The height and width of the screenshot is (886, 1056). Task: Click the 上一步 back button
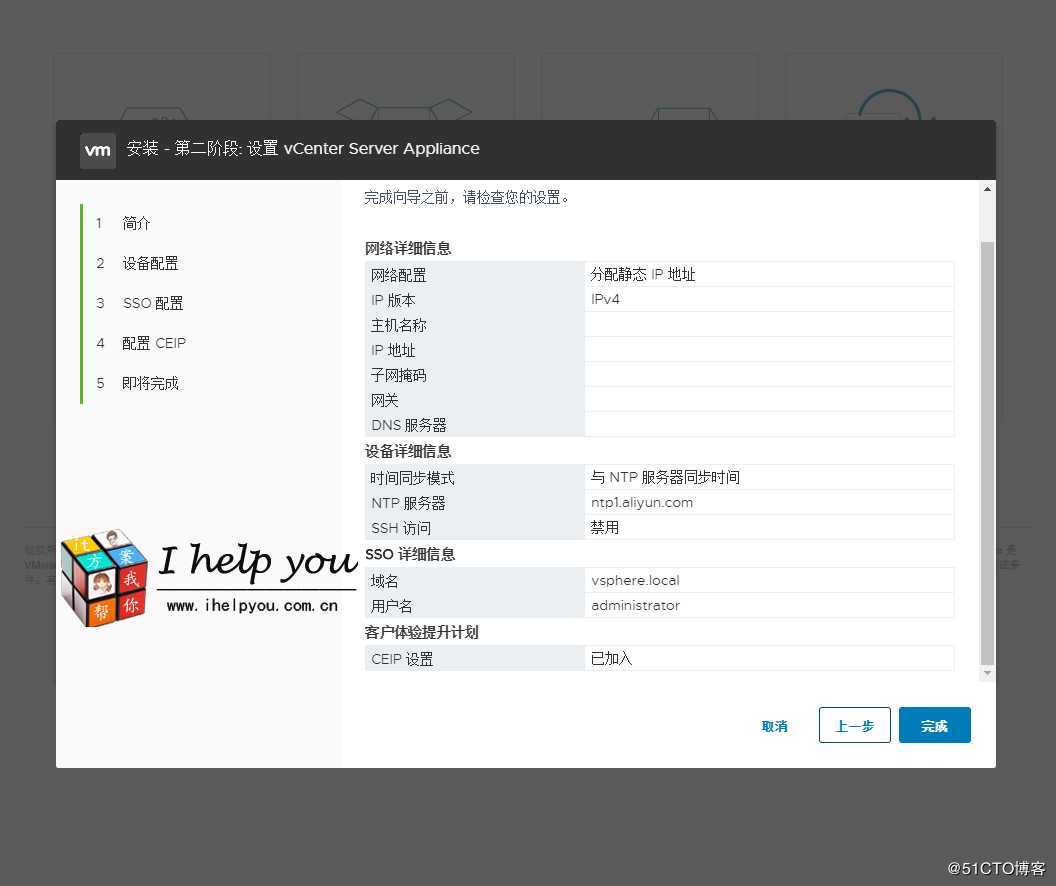point(855,725)
